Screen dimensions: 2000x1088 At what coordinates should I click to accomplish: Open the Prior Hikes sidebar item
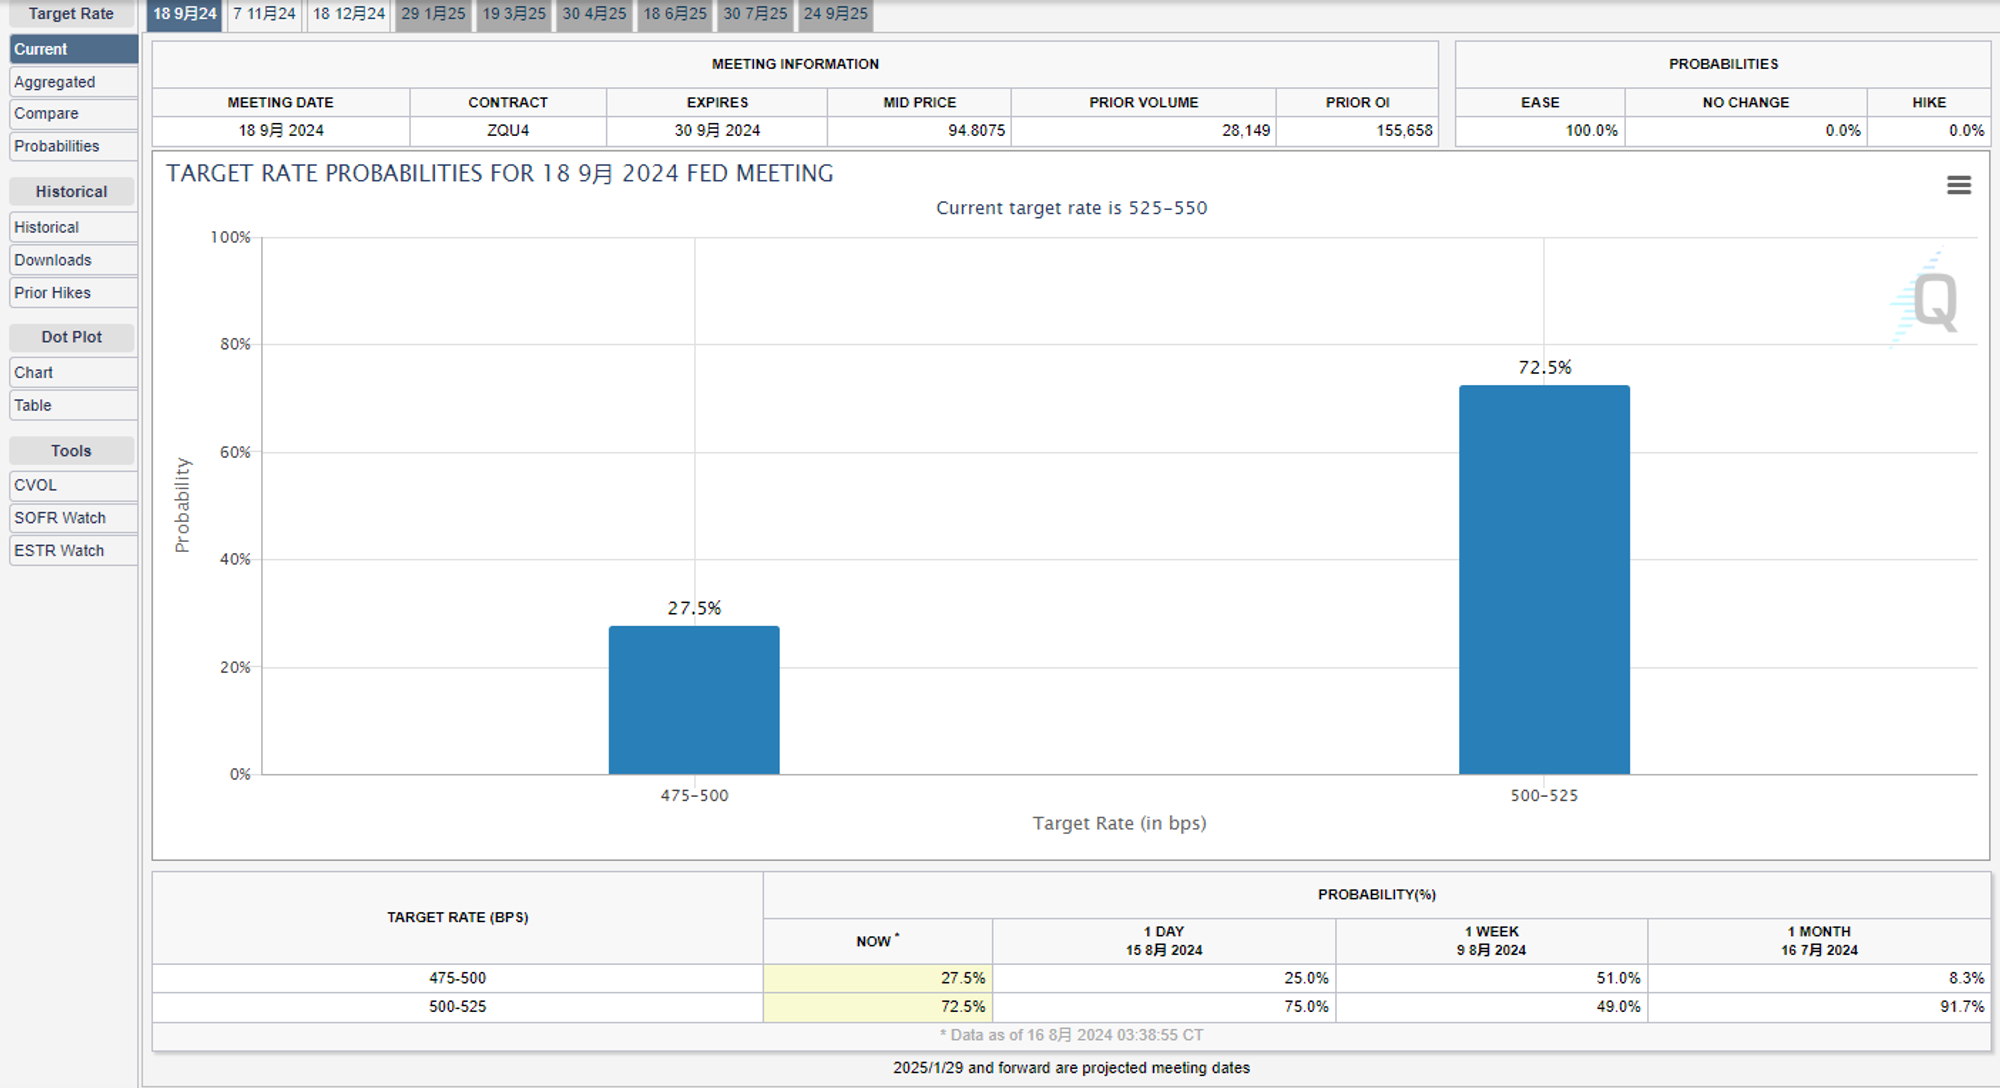point(73,293)
